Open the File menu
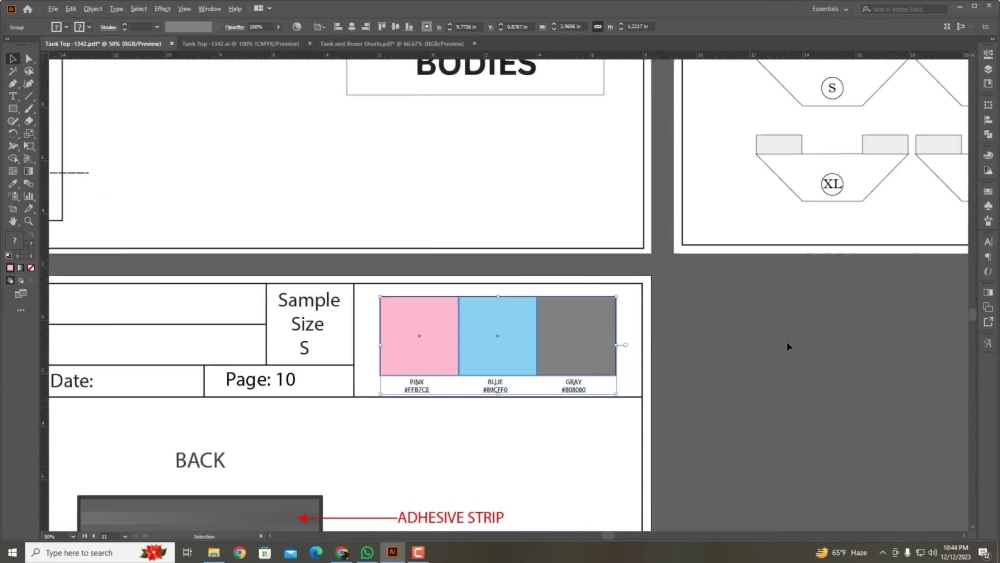The image size is (1000, 563). (53, 9)
